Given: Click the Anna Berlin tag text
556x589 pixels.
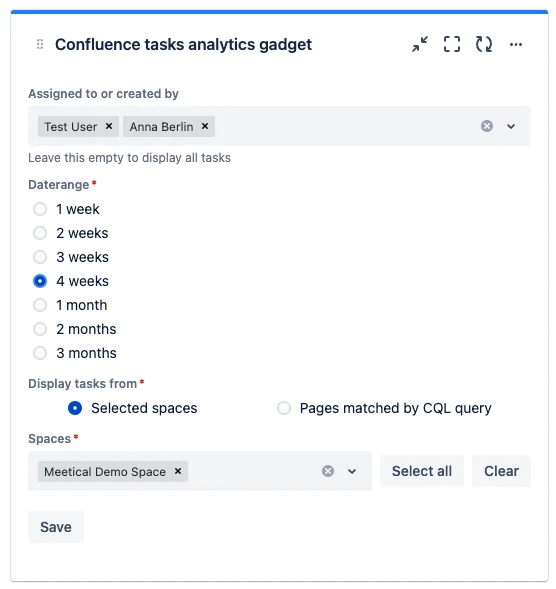Looking at the screenshot, I should tap(162, 127).
